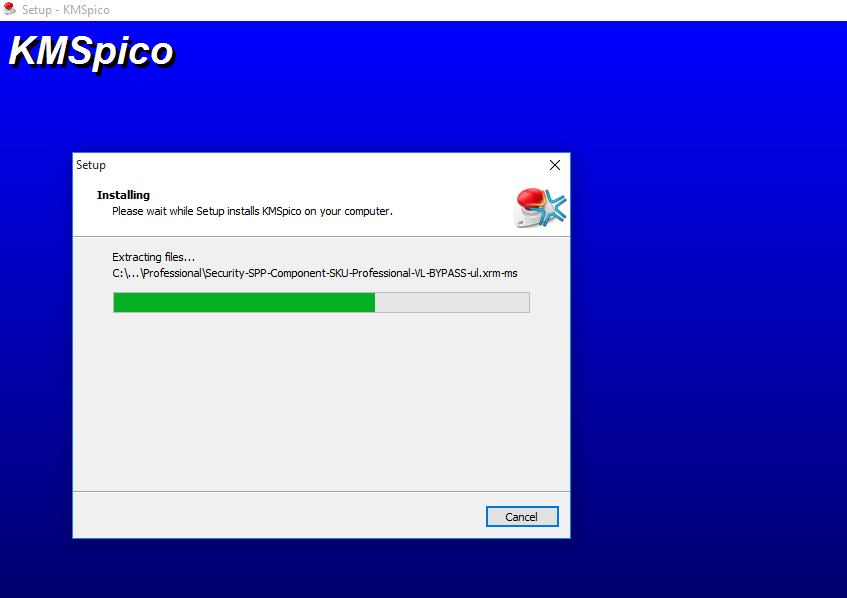
Task: Close the Setup dialog with the X
Action: (x=555, y=165)
